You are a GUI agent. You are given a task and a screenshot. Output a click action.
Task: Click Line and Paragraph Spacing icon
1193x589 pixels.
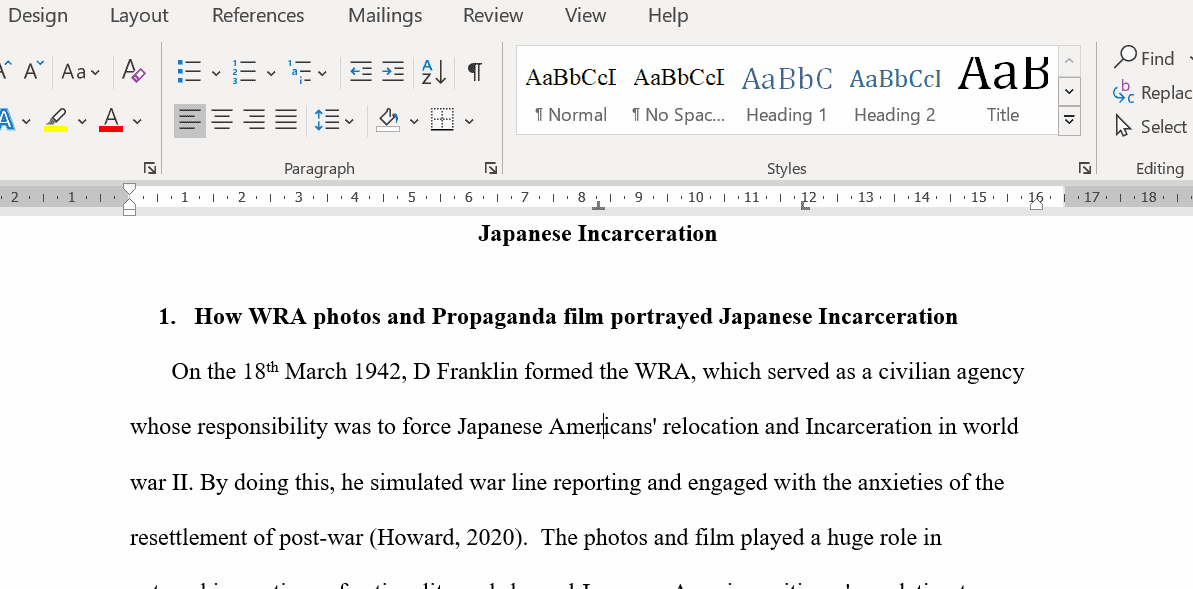tap(327, 120)
